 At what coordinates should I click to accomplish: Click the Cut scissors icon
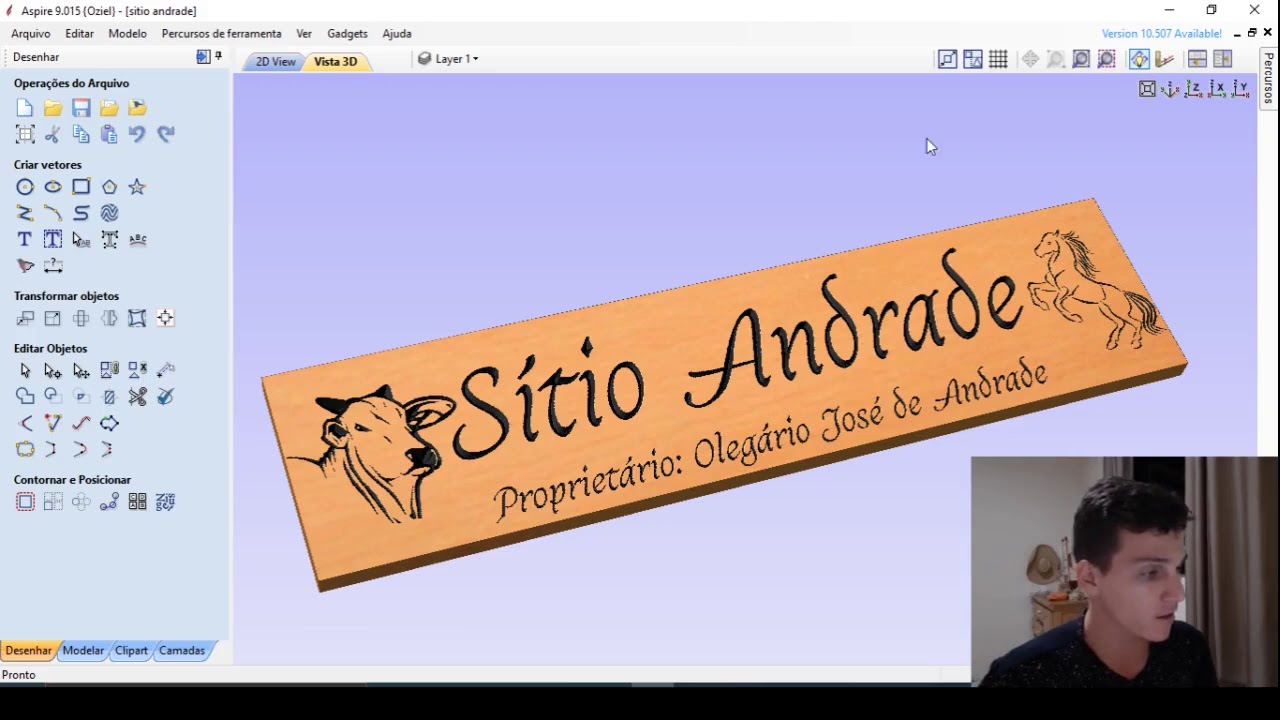click(53, 134)
